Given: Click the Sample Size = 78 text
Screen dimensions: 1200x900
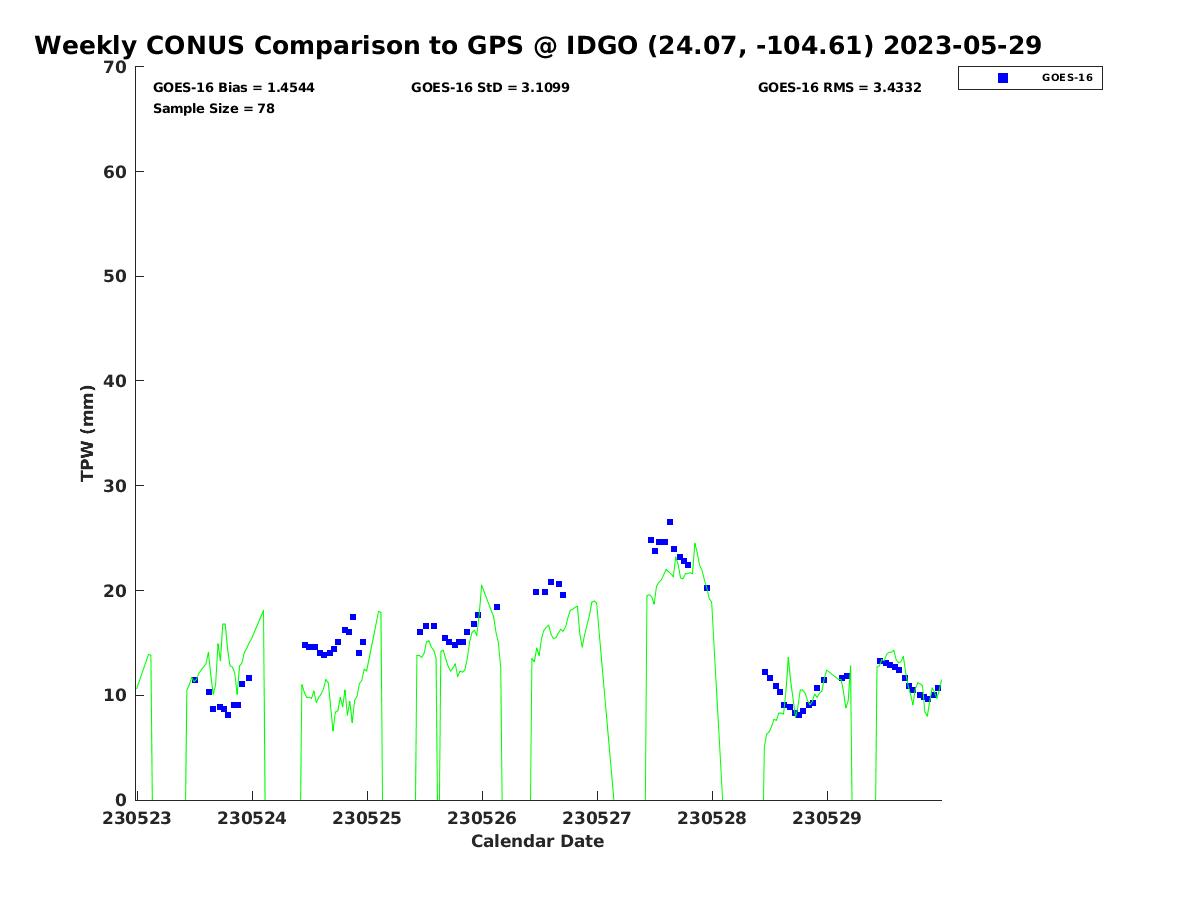Looking at the screenshot, I should (x=213, y=109).
